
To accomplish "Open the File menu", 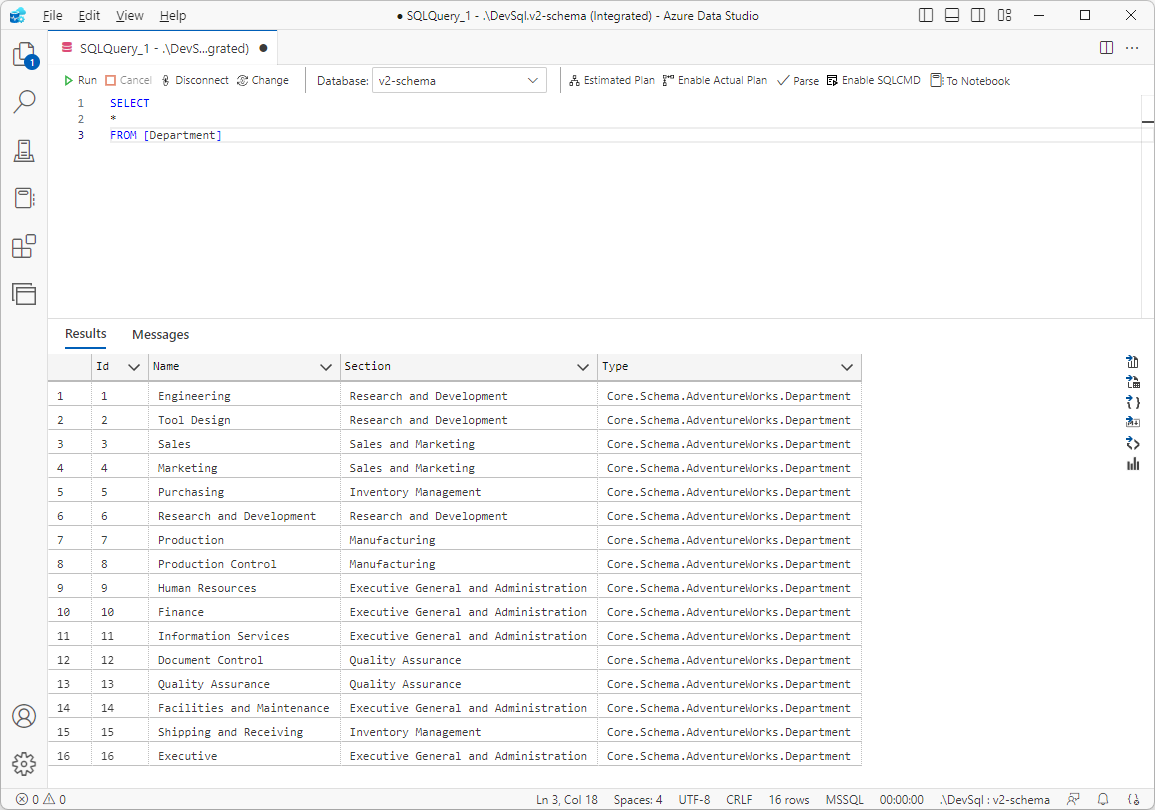I will [52, 15].
